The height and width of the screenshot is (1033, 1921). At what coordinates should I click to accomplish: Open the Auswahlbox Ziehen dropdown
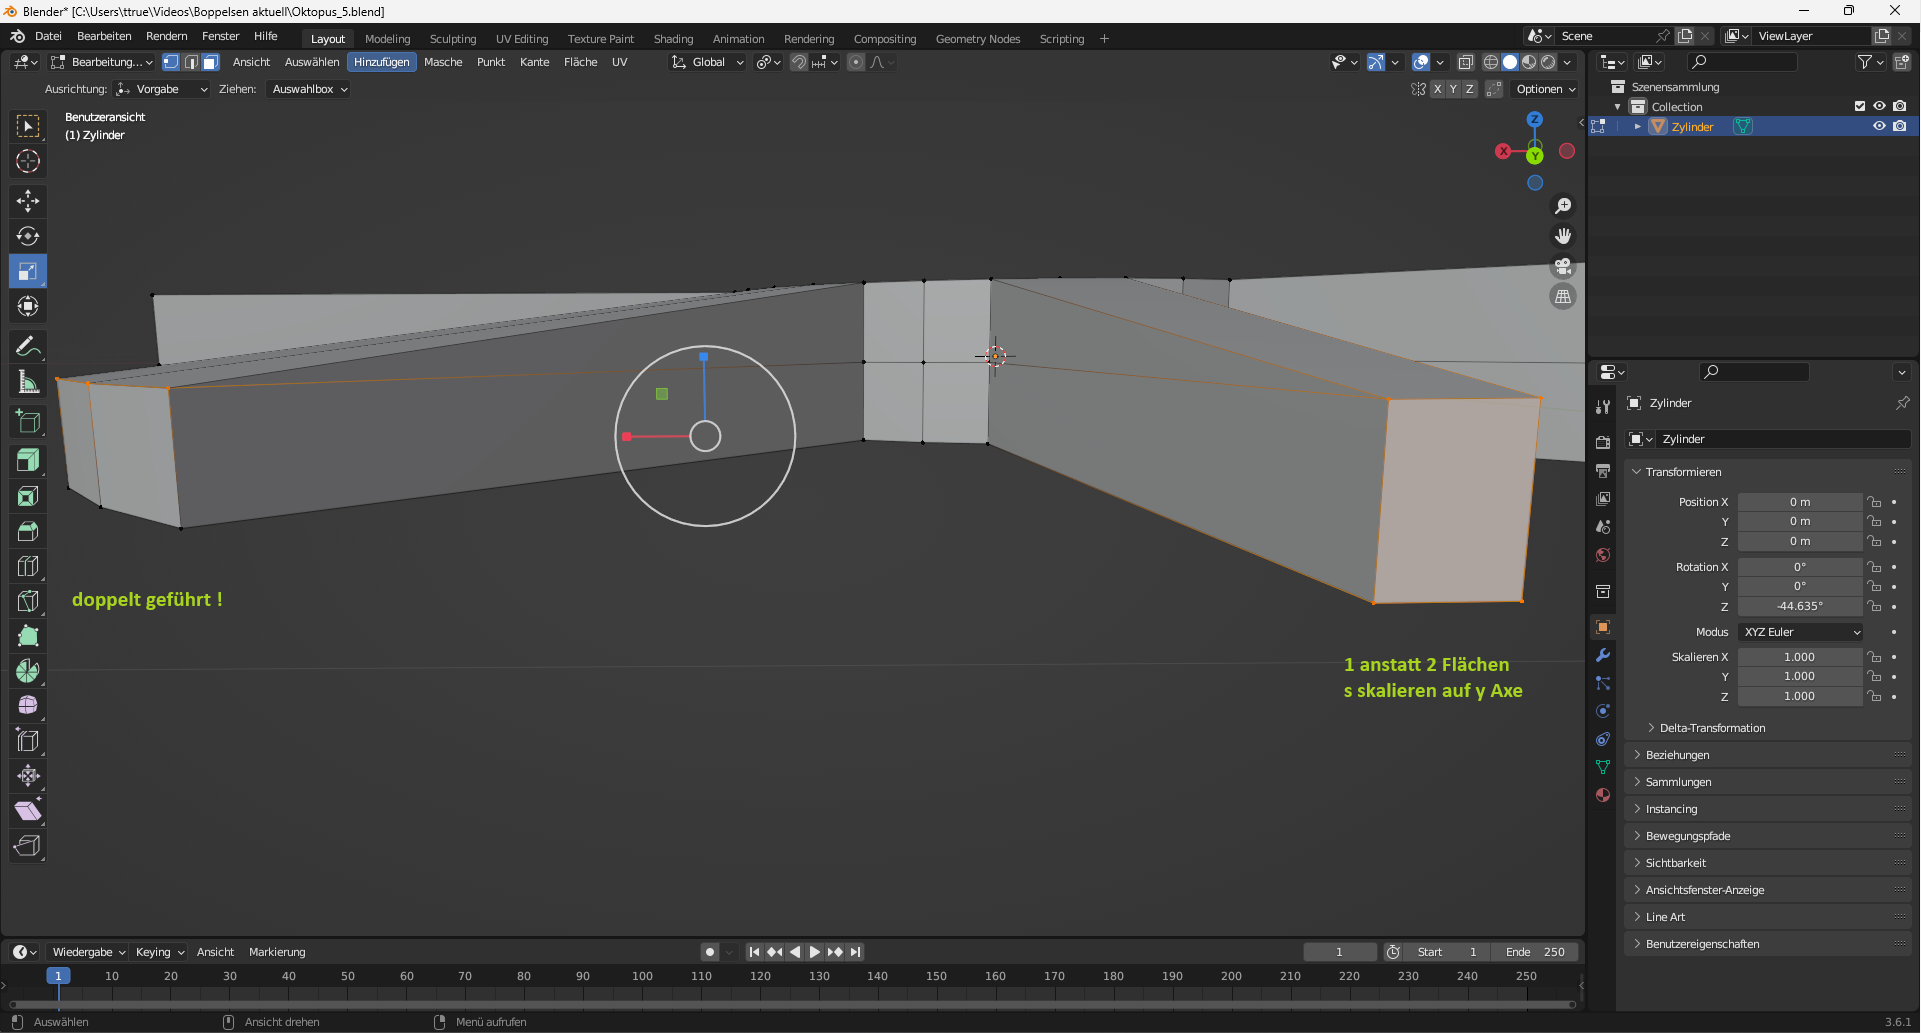point(309,89)
